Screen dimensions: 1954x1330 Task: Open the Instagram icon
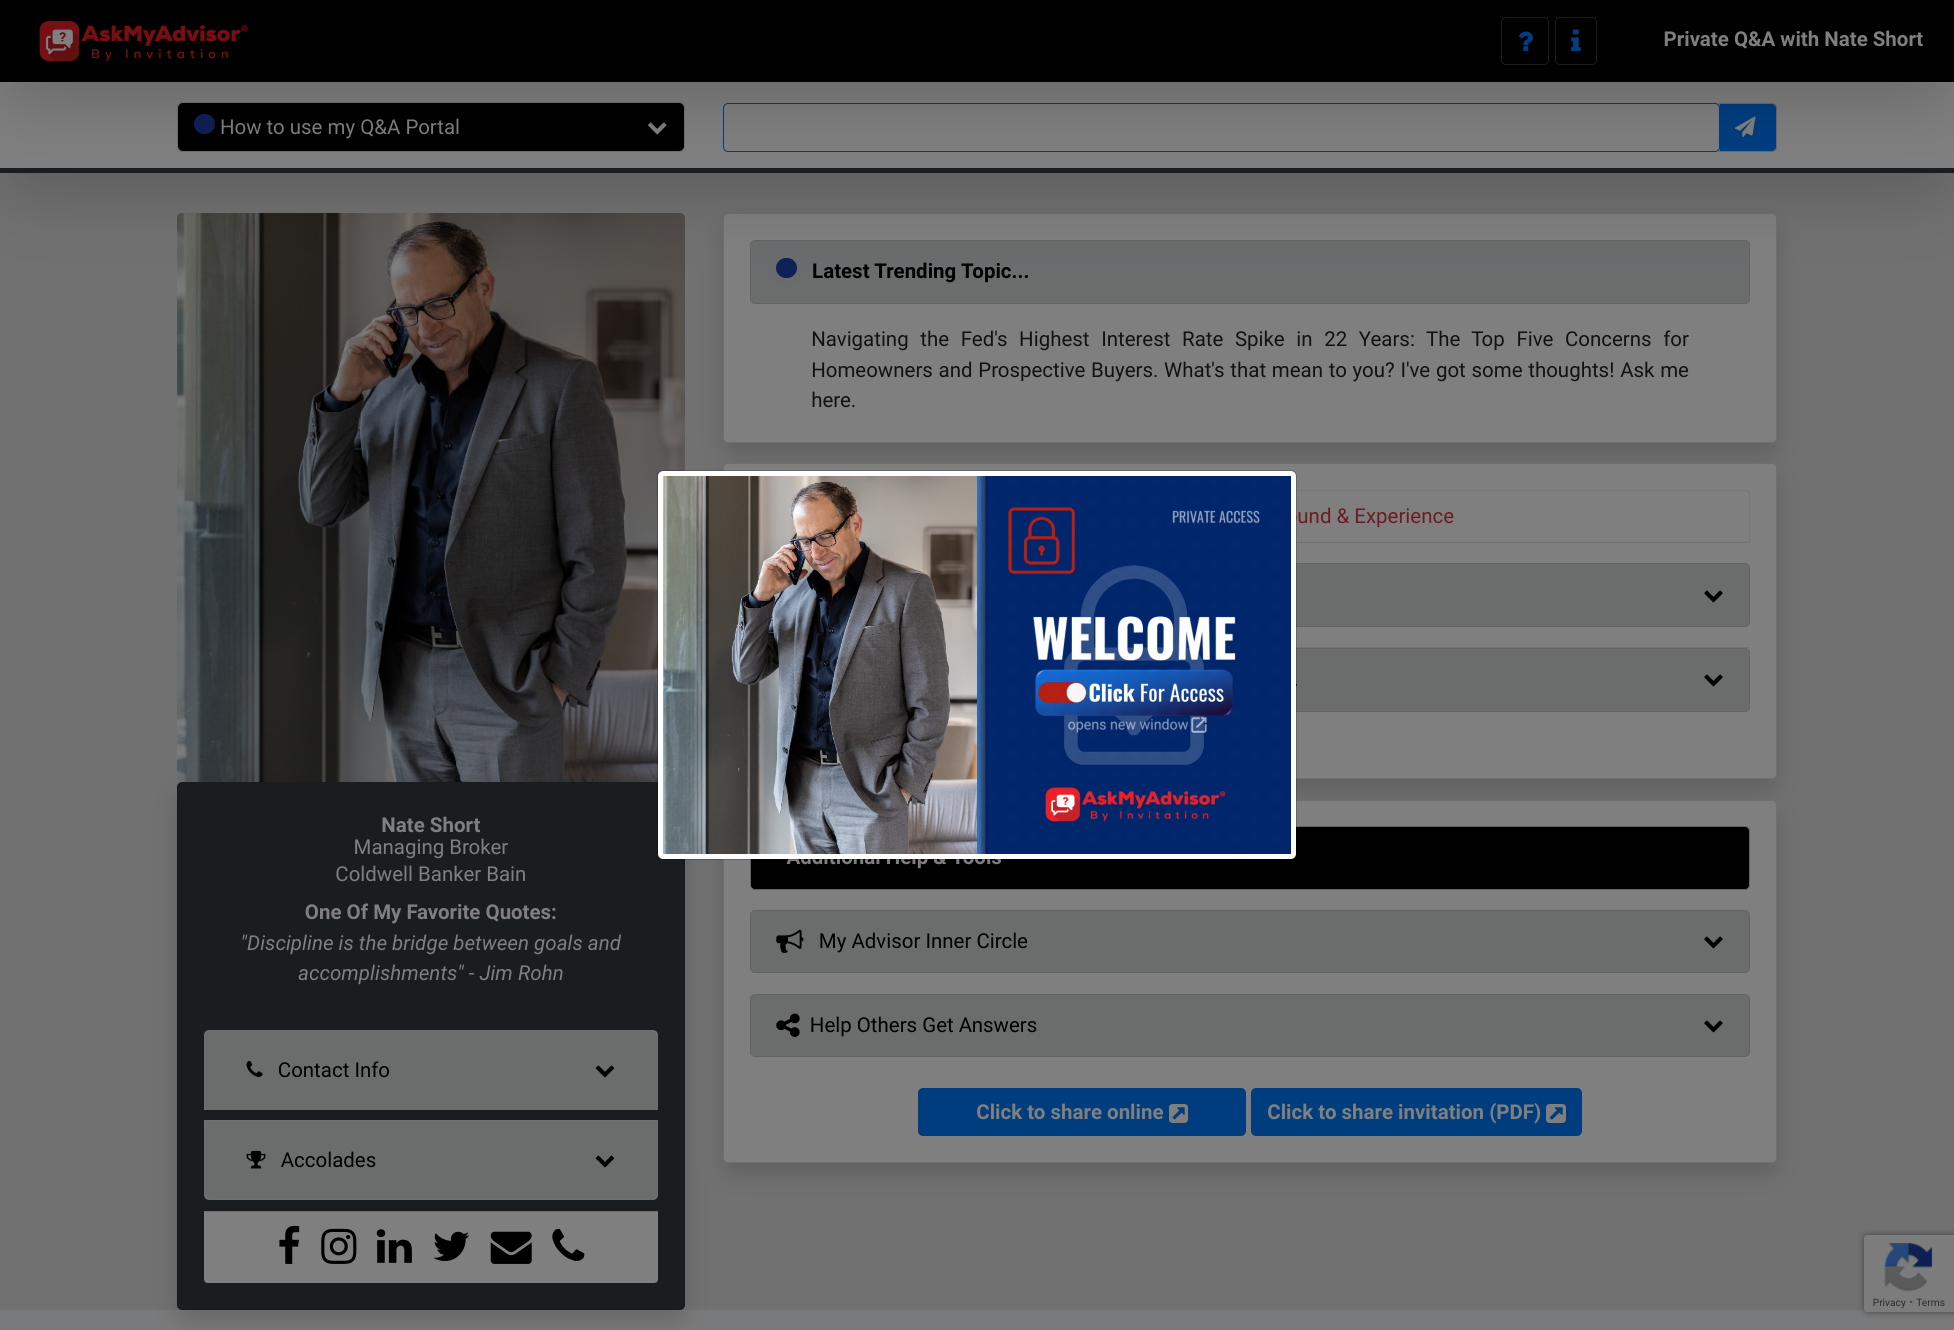click(x=339, y=1246)
